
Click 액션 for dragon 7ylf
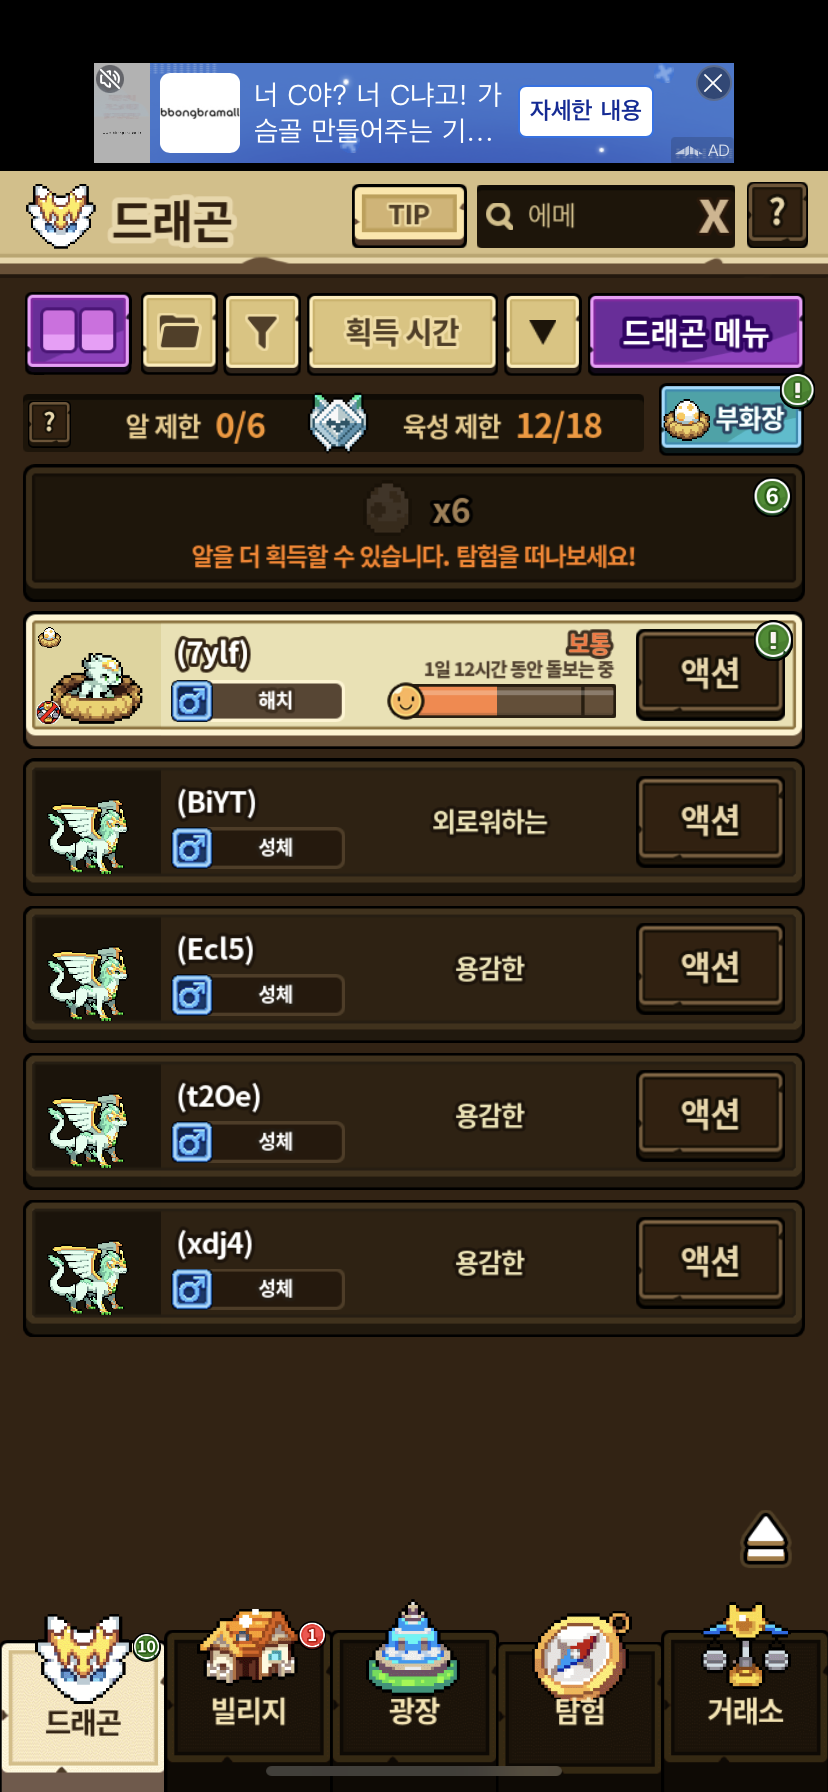tap(710, 673)
